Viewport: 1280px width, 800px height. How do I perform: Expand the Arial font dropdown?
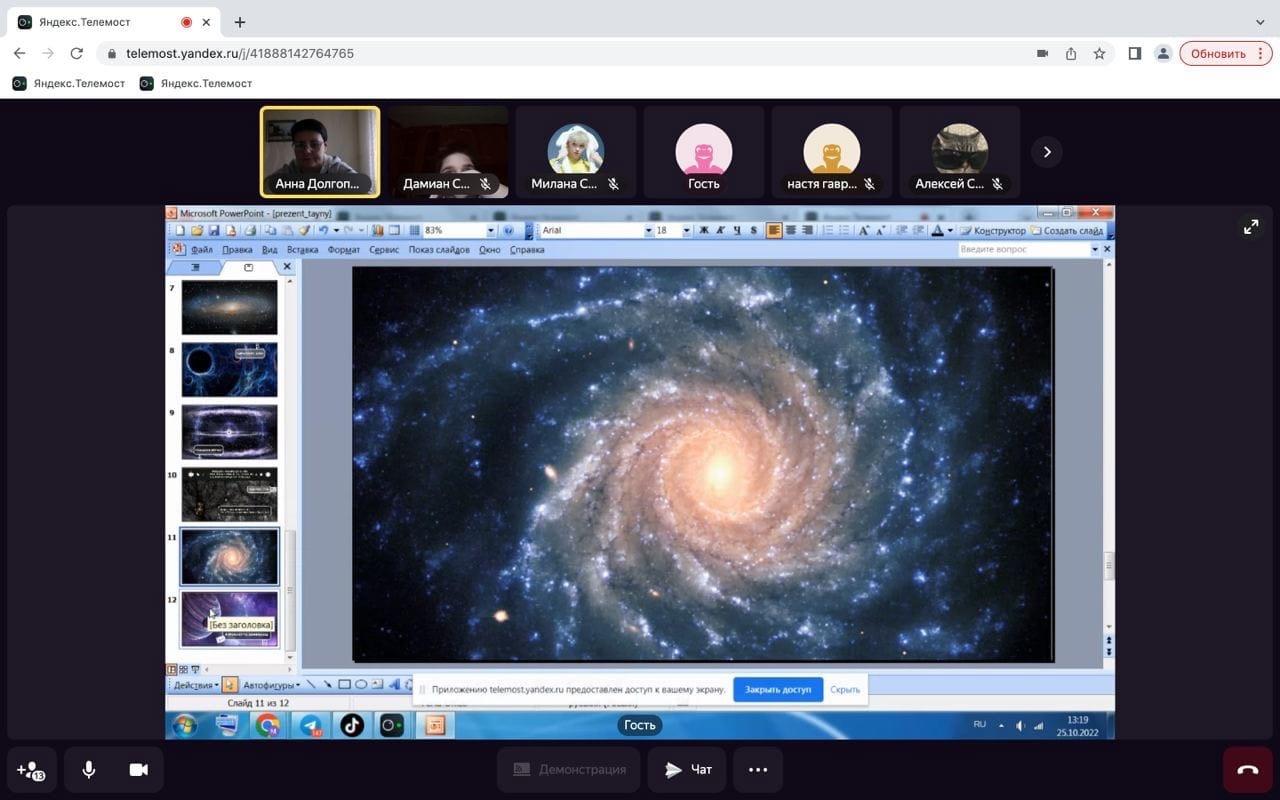(648, 231)
